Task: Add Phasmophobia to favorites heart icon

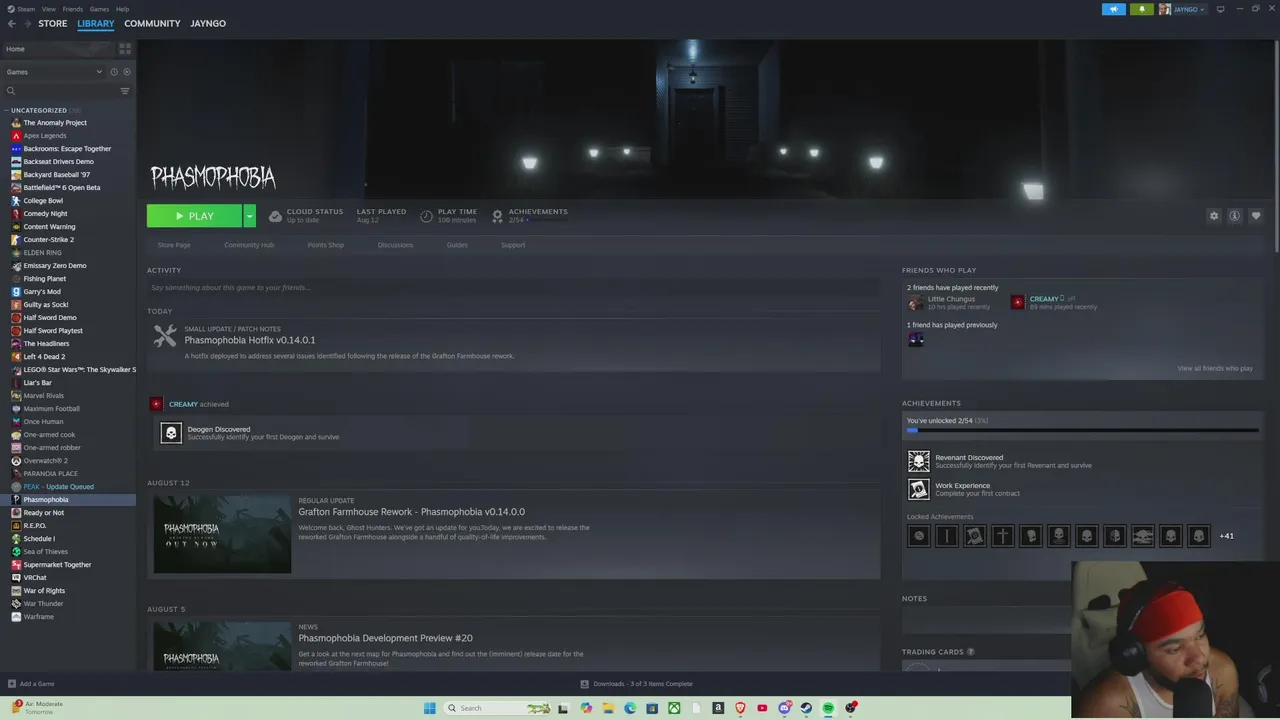Action: 1256,216
